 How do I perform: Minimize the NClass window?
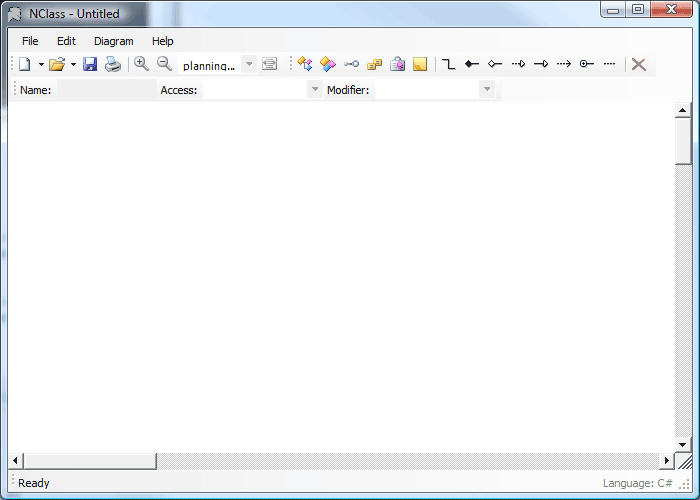coord(613,9)
